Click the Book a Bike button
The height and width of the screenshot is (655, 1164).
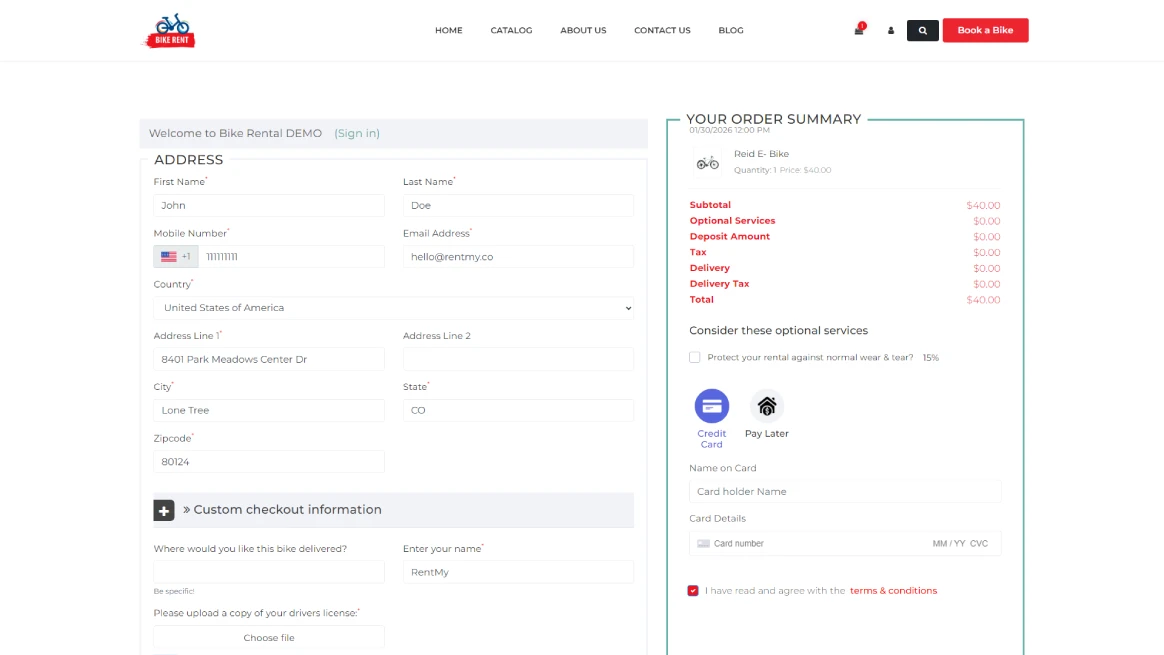point(985,30)
